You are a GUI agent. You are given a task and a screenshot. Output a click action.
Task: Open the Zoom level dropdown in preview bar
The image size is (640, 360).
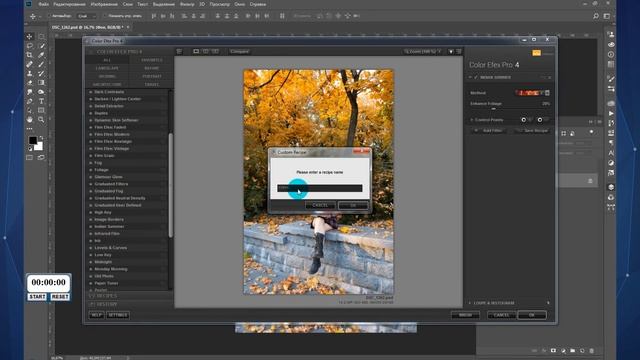[x=423, y=51]
